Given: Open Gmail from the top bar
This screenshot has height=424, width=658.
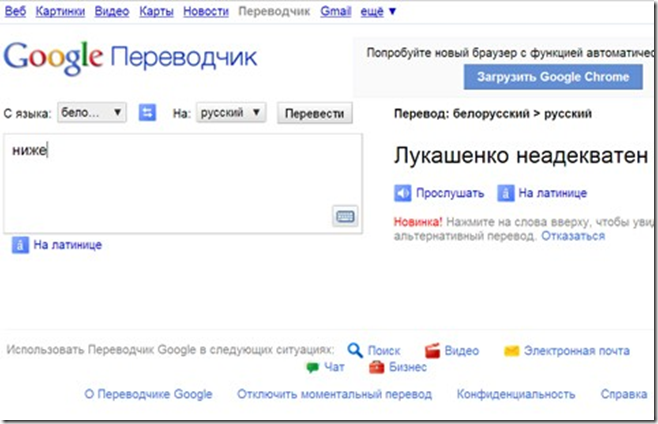Looking at the screenshot, I should tap(335, 11).
